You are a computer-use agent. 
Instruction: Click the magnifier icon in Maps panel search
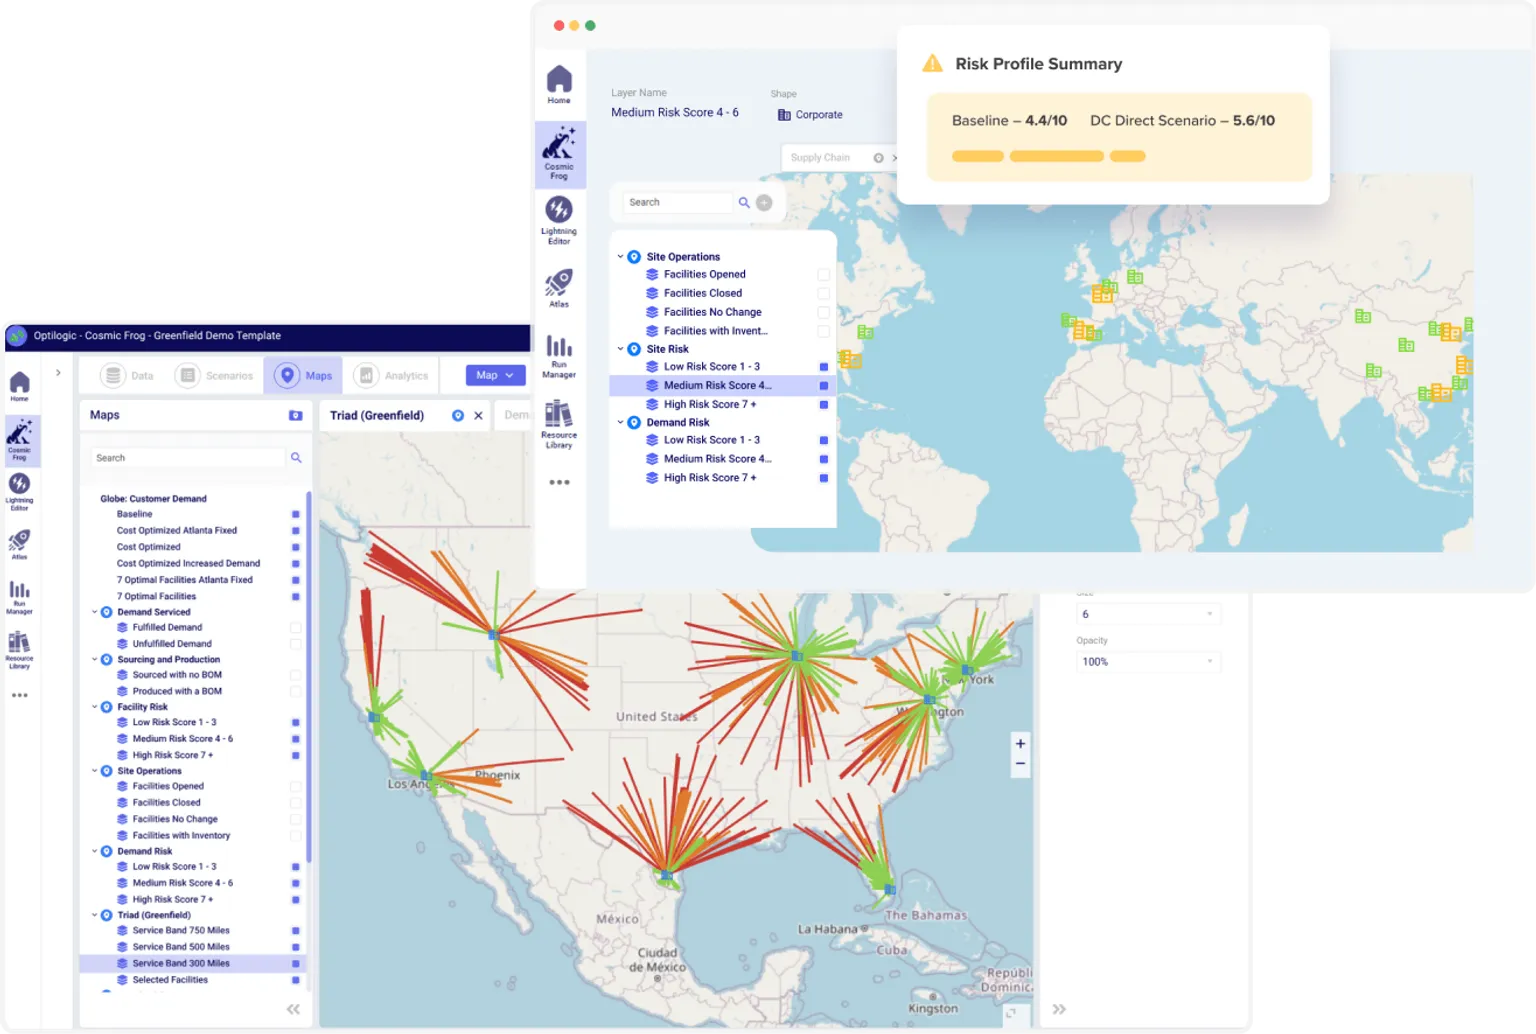coord(296,458)
